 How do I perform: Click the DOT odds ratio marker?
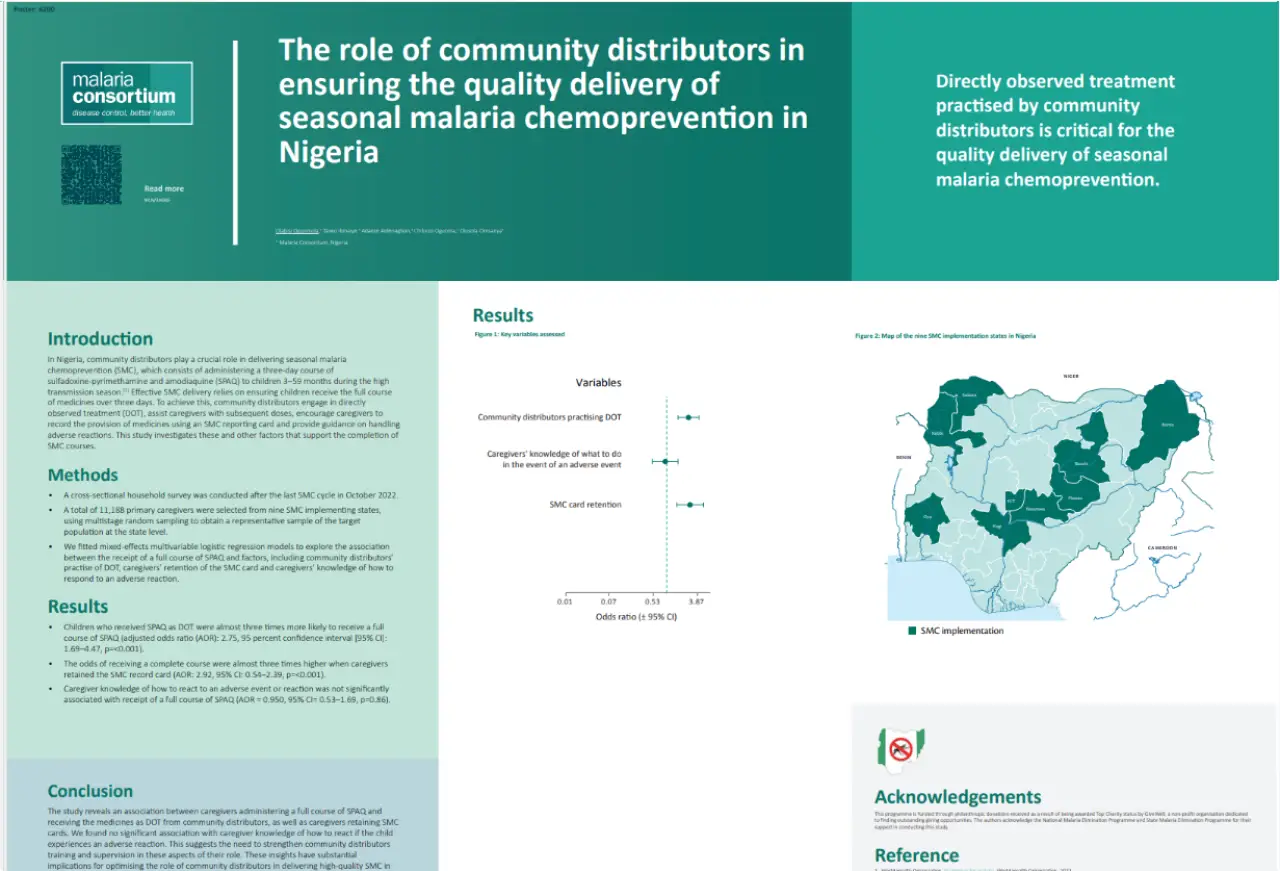tap(688, 416)
